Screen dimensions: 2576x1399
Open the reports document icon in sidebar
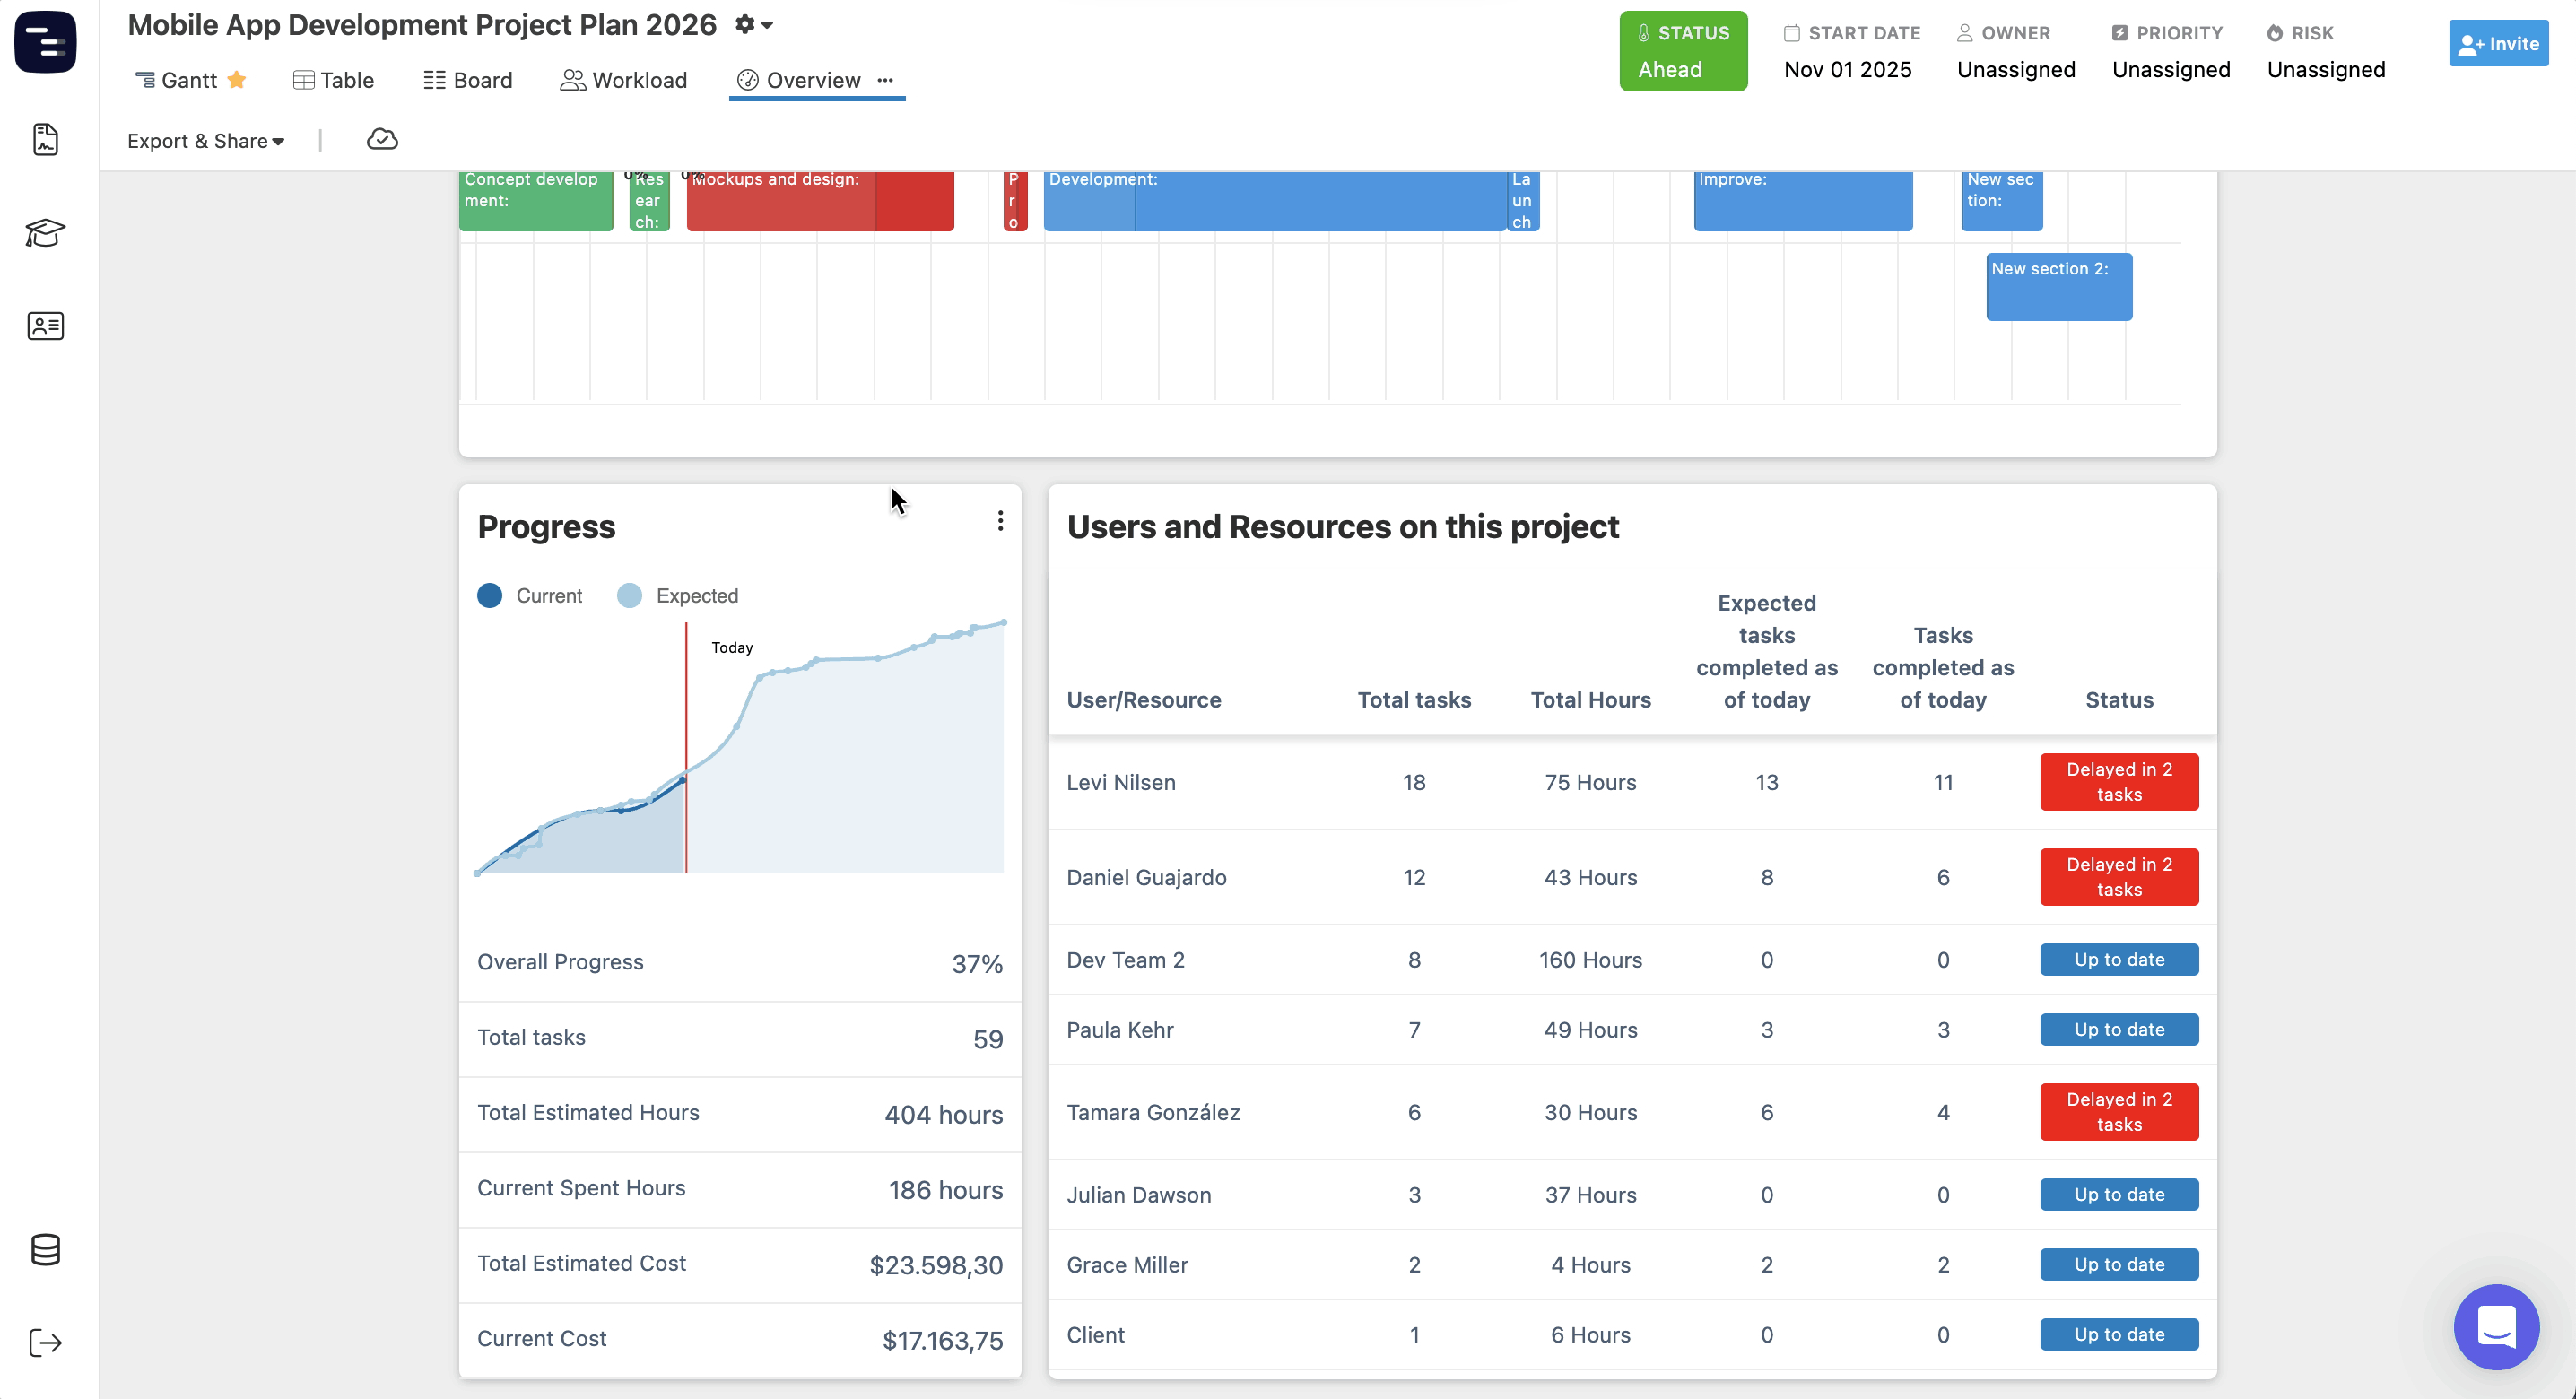(45, 139)
